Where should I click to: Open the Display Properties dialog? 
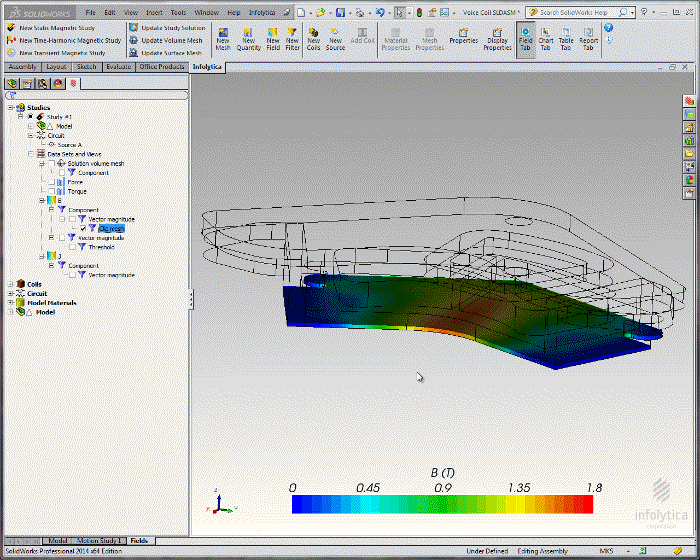tap(496, 39)
